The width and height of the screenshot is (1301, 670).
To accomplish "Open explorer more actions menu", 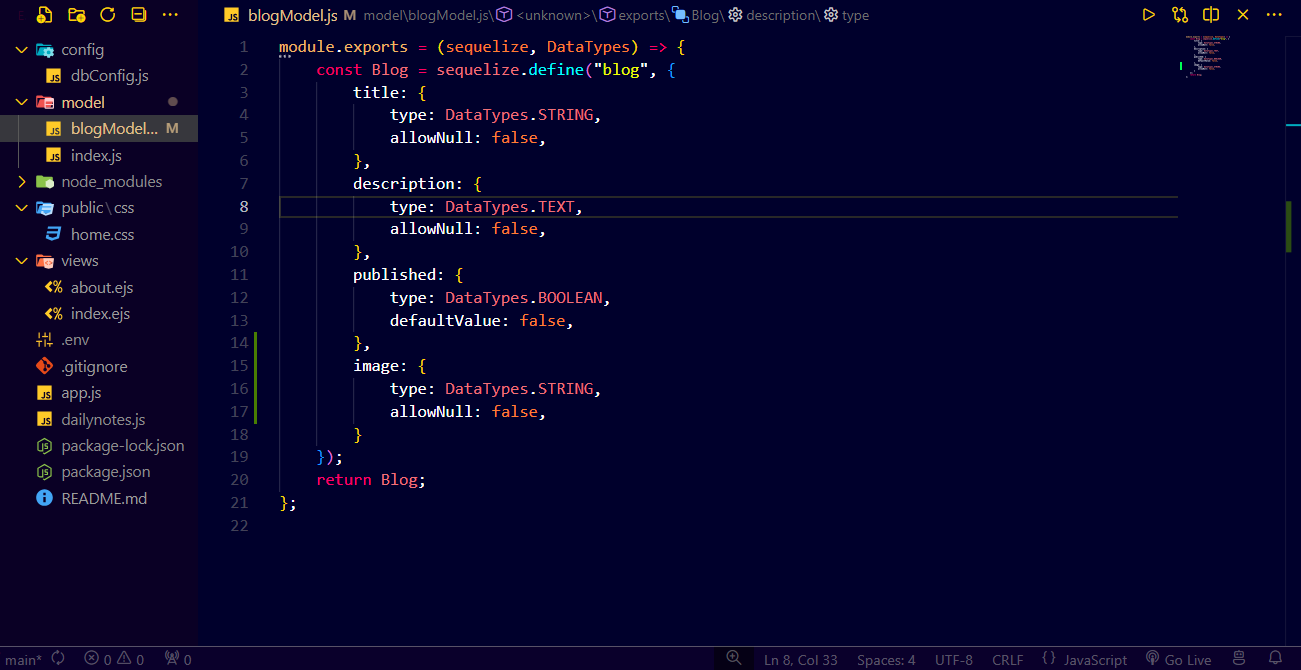I will [x=170, y=15].
